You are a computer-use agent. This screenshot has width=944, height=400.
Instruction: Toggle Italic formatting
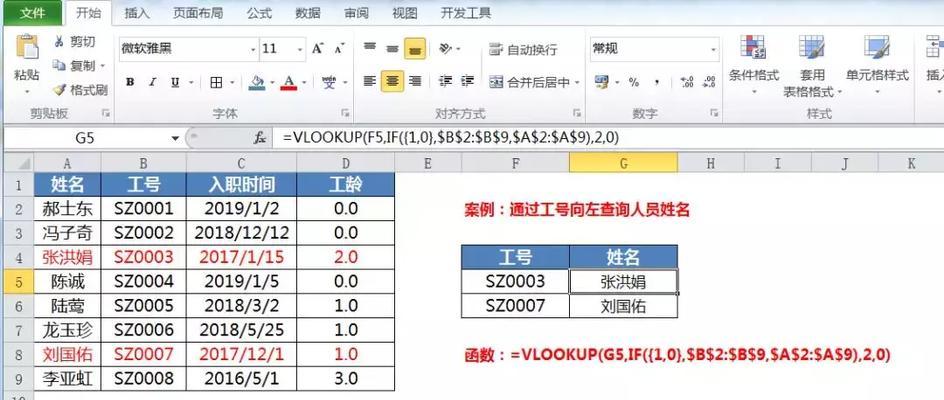click(152, 82)
